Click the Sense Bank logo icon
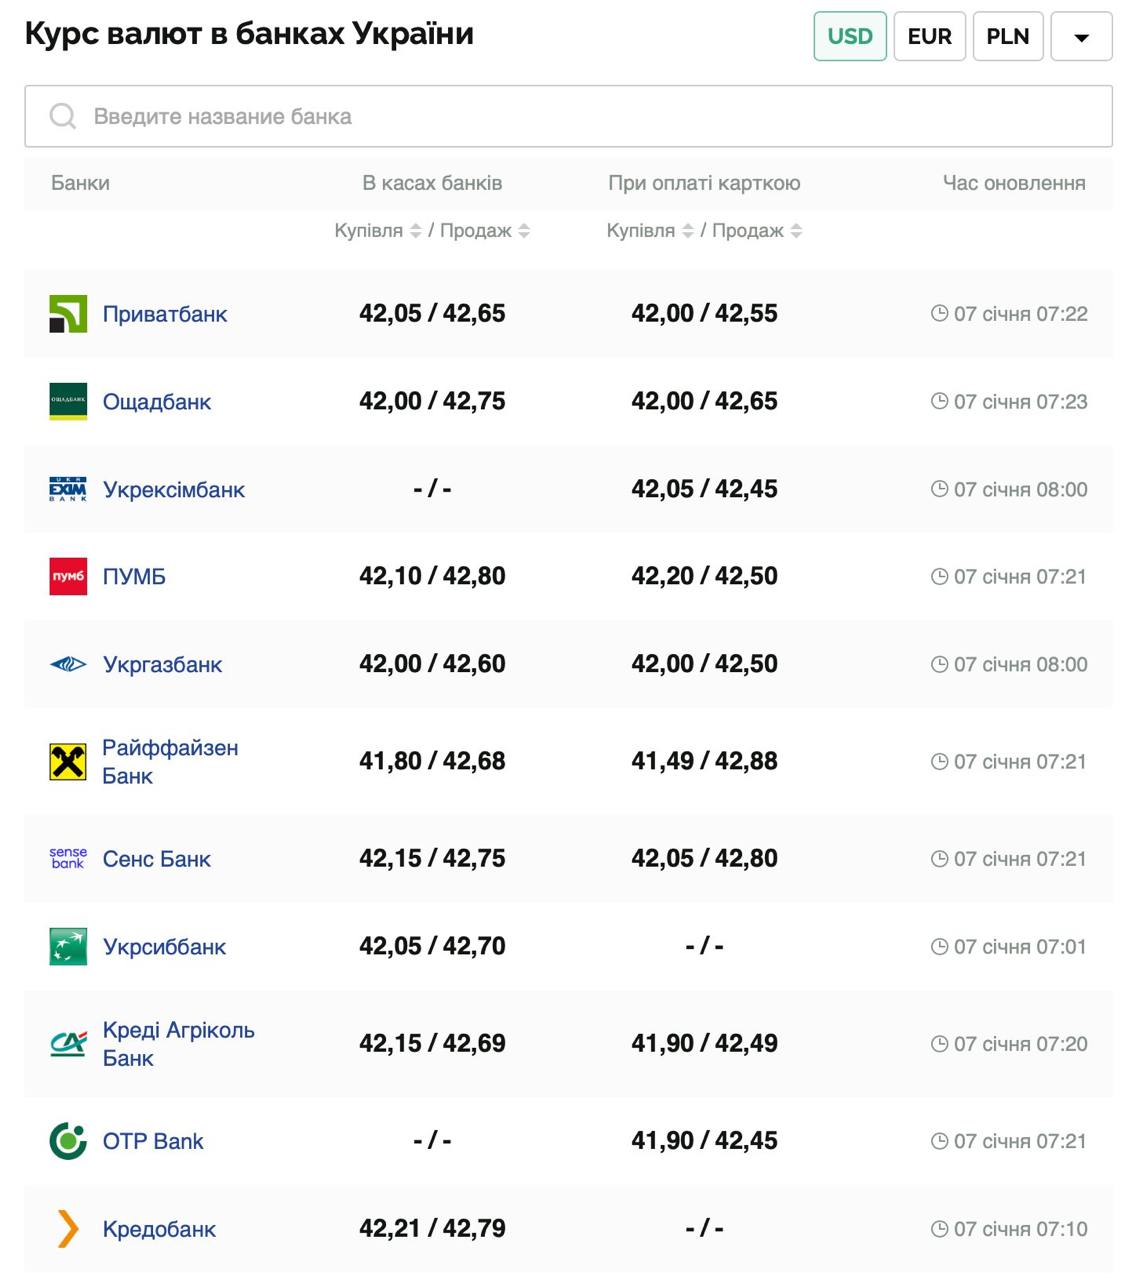The width and height of the screenshot is (1147, 1280). [68, 859]
